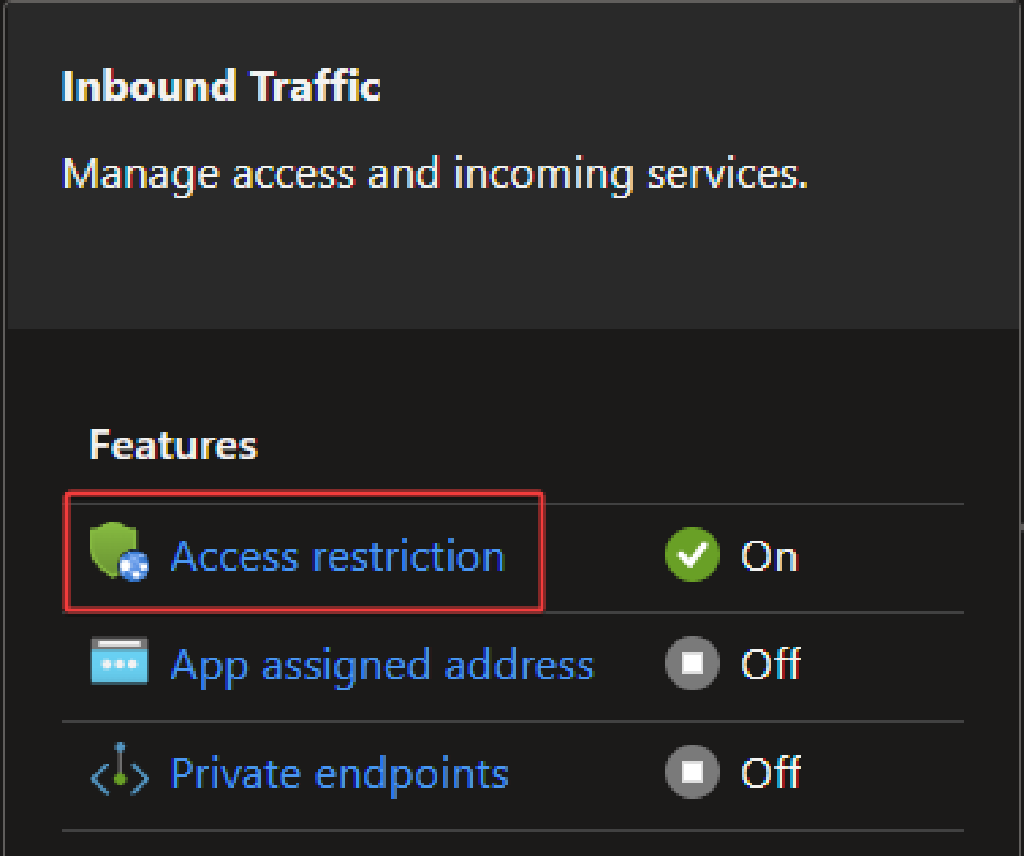
Task: Select the window-style icon near App assigned address
Action: pyautogui.click(x=120, y=663)
